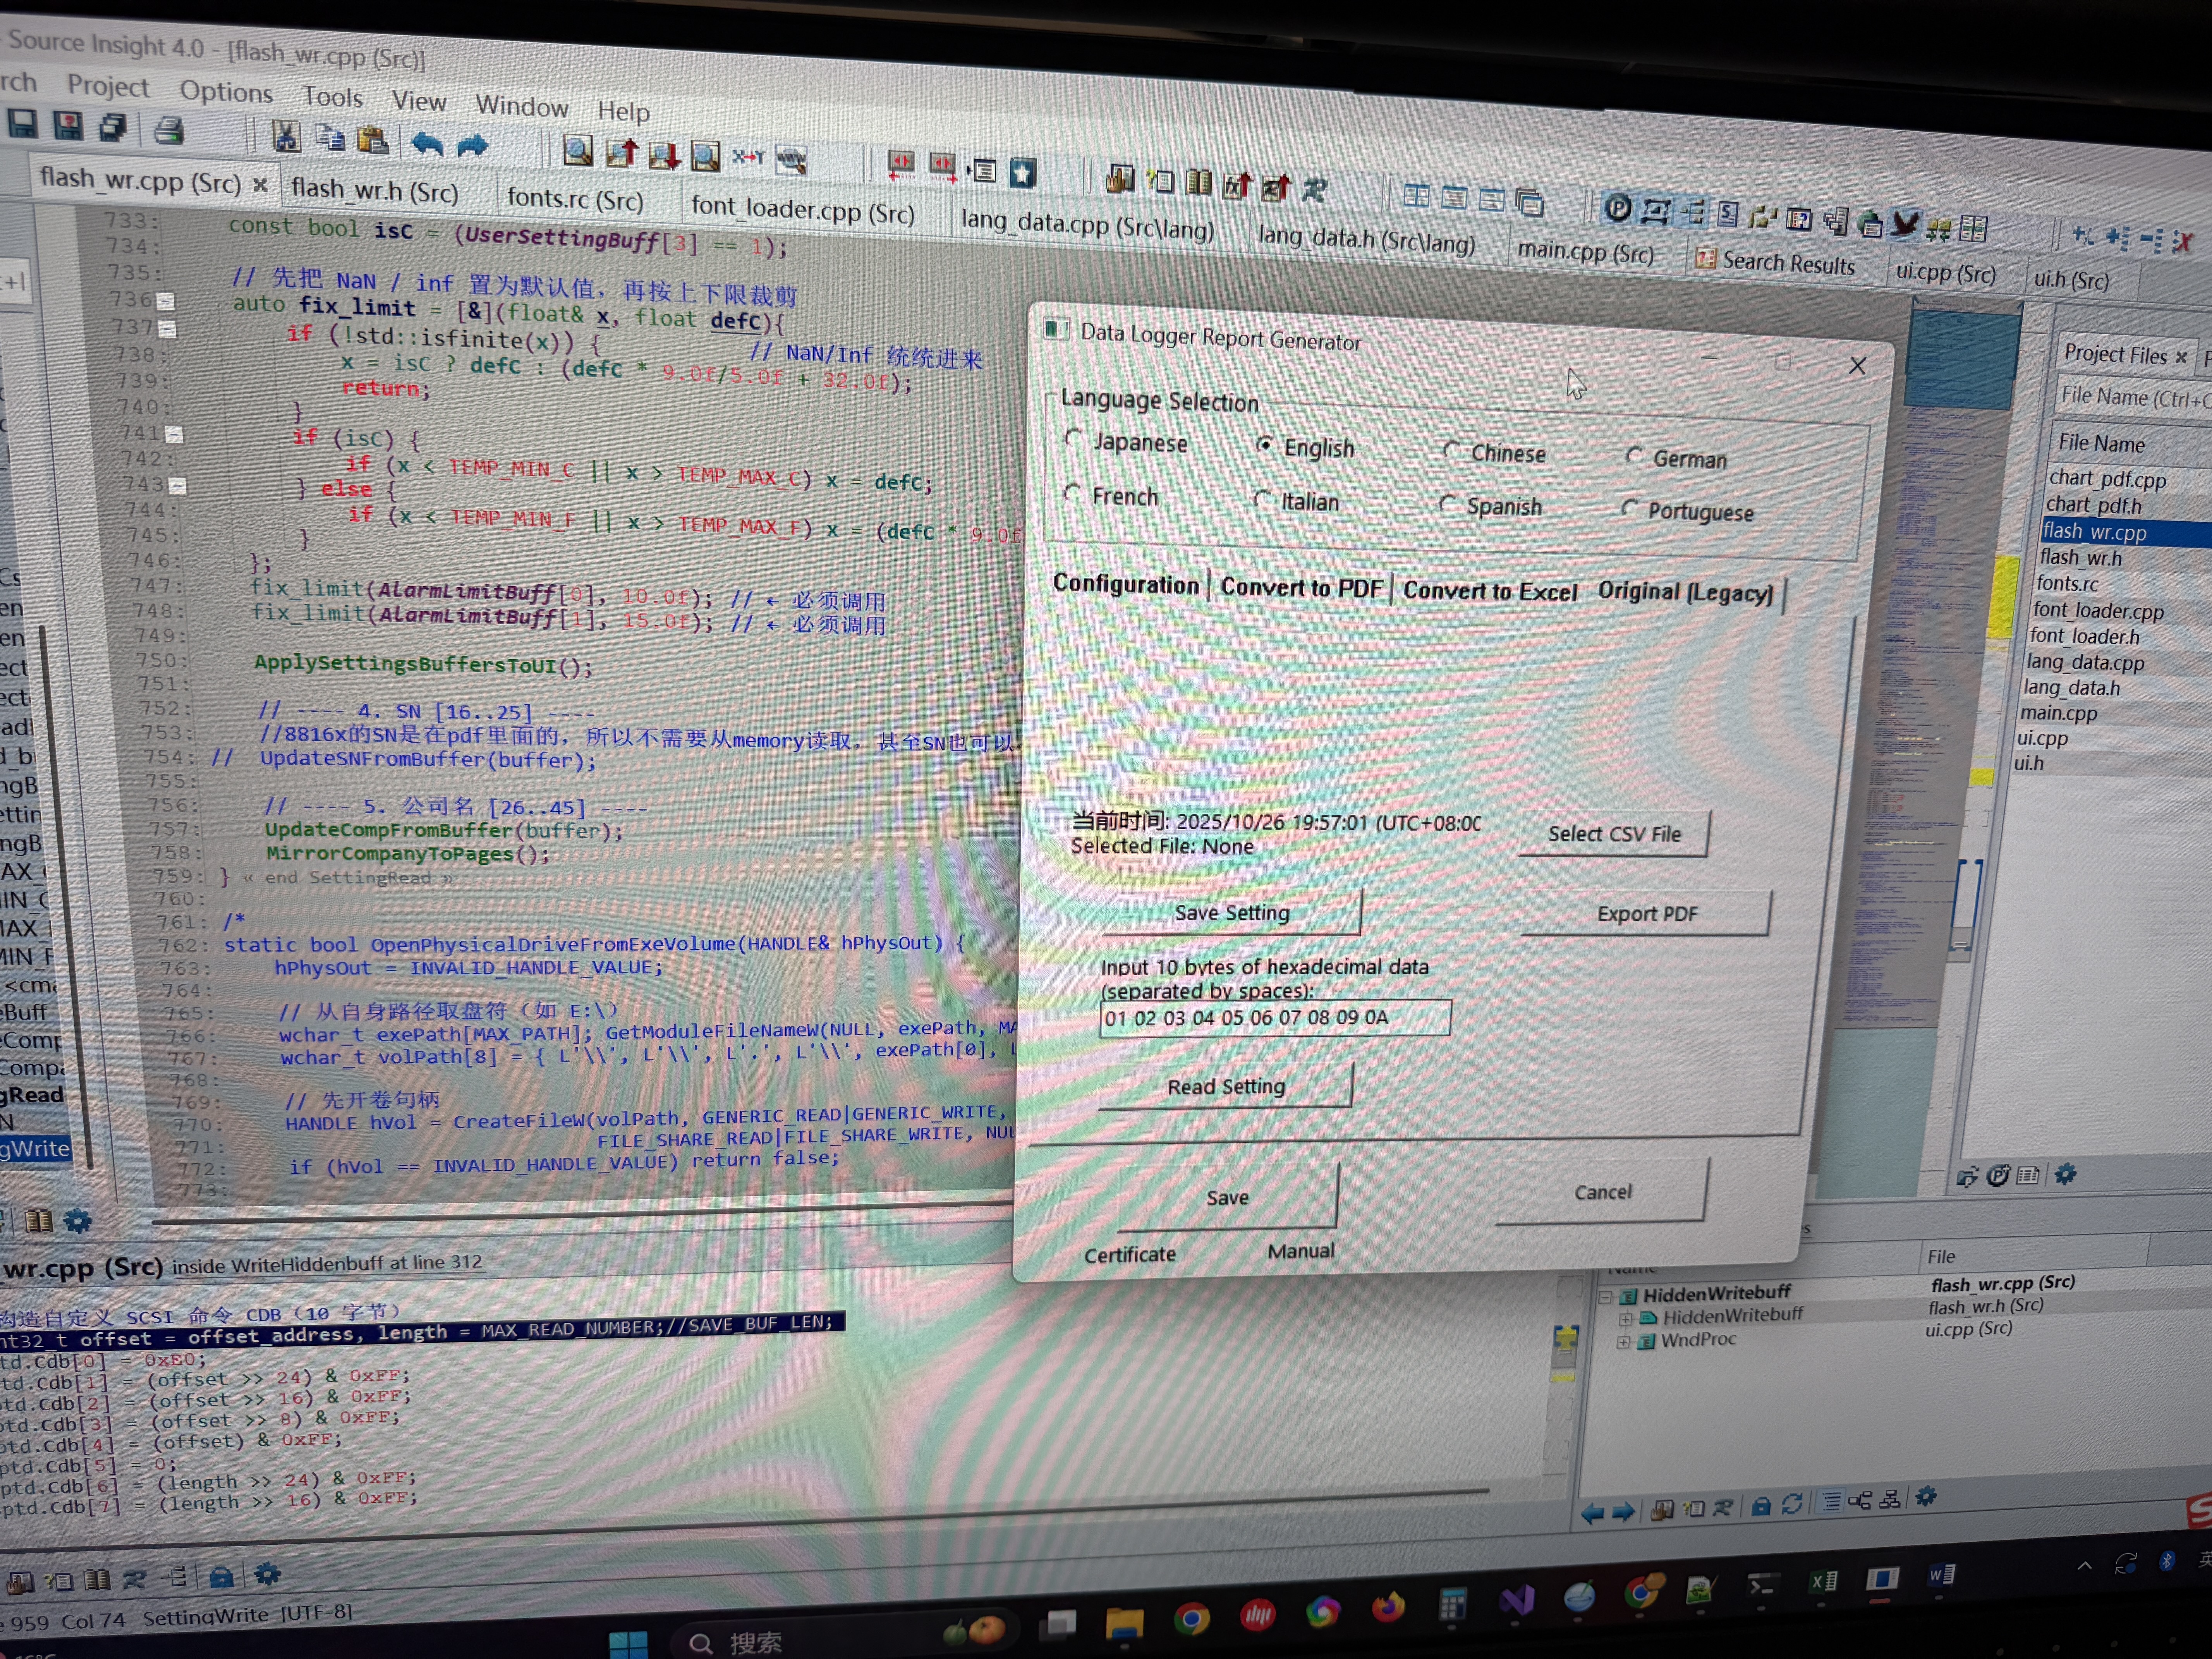Open the Options menu
The image size is (2212, 1659).
(226, 92)
